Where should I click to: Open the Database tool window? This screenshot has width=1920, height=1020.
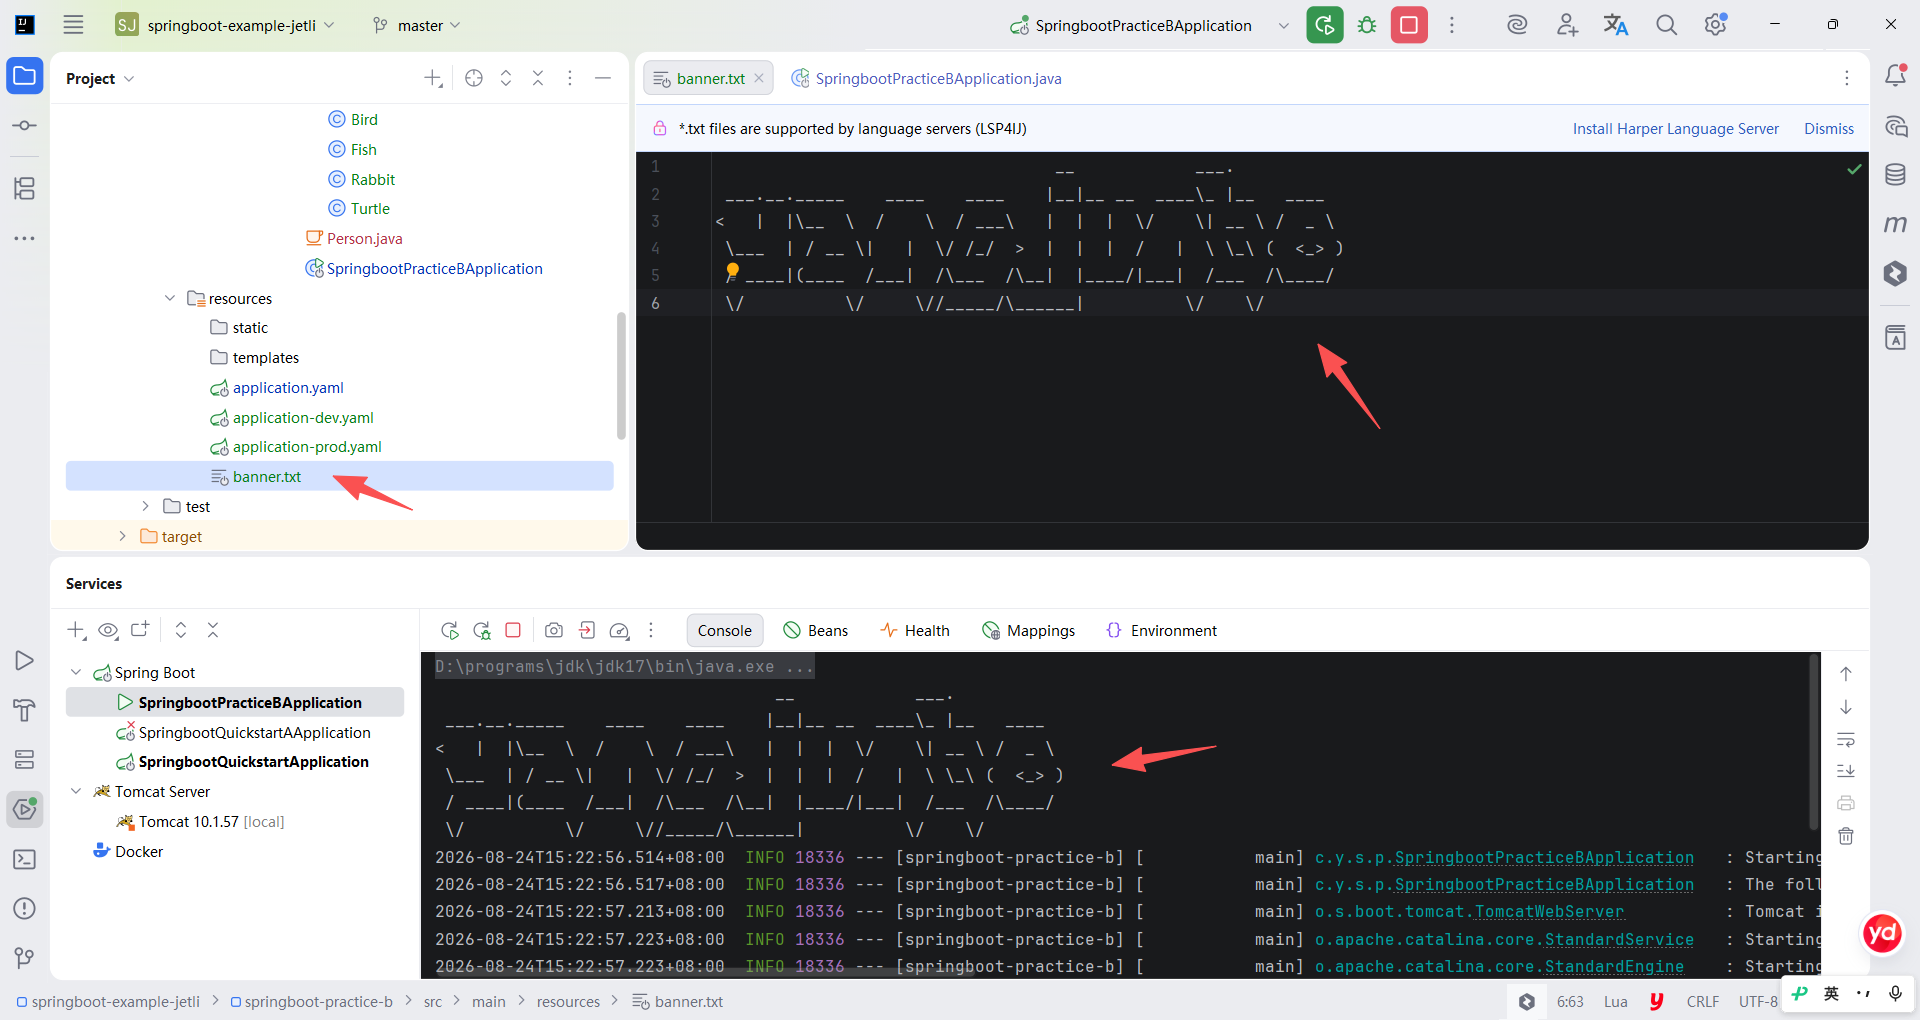tap(1895, 174)
